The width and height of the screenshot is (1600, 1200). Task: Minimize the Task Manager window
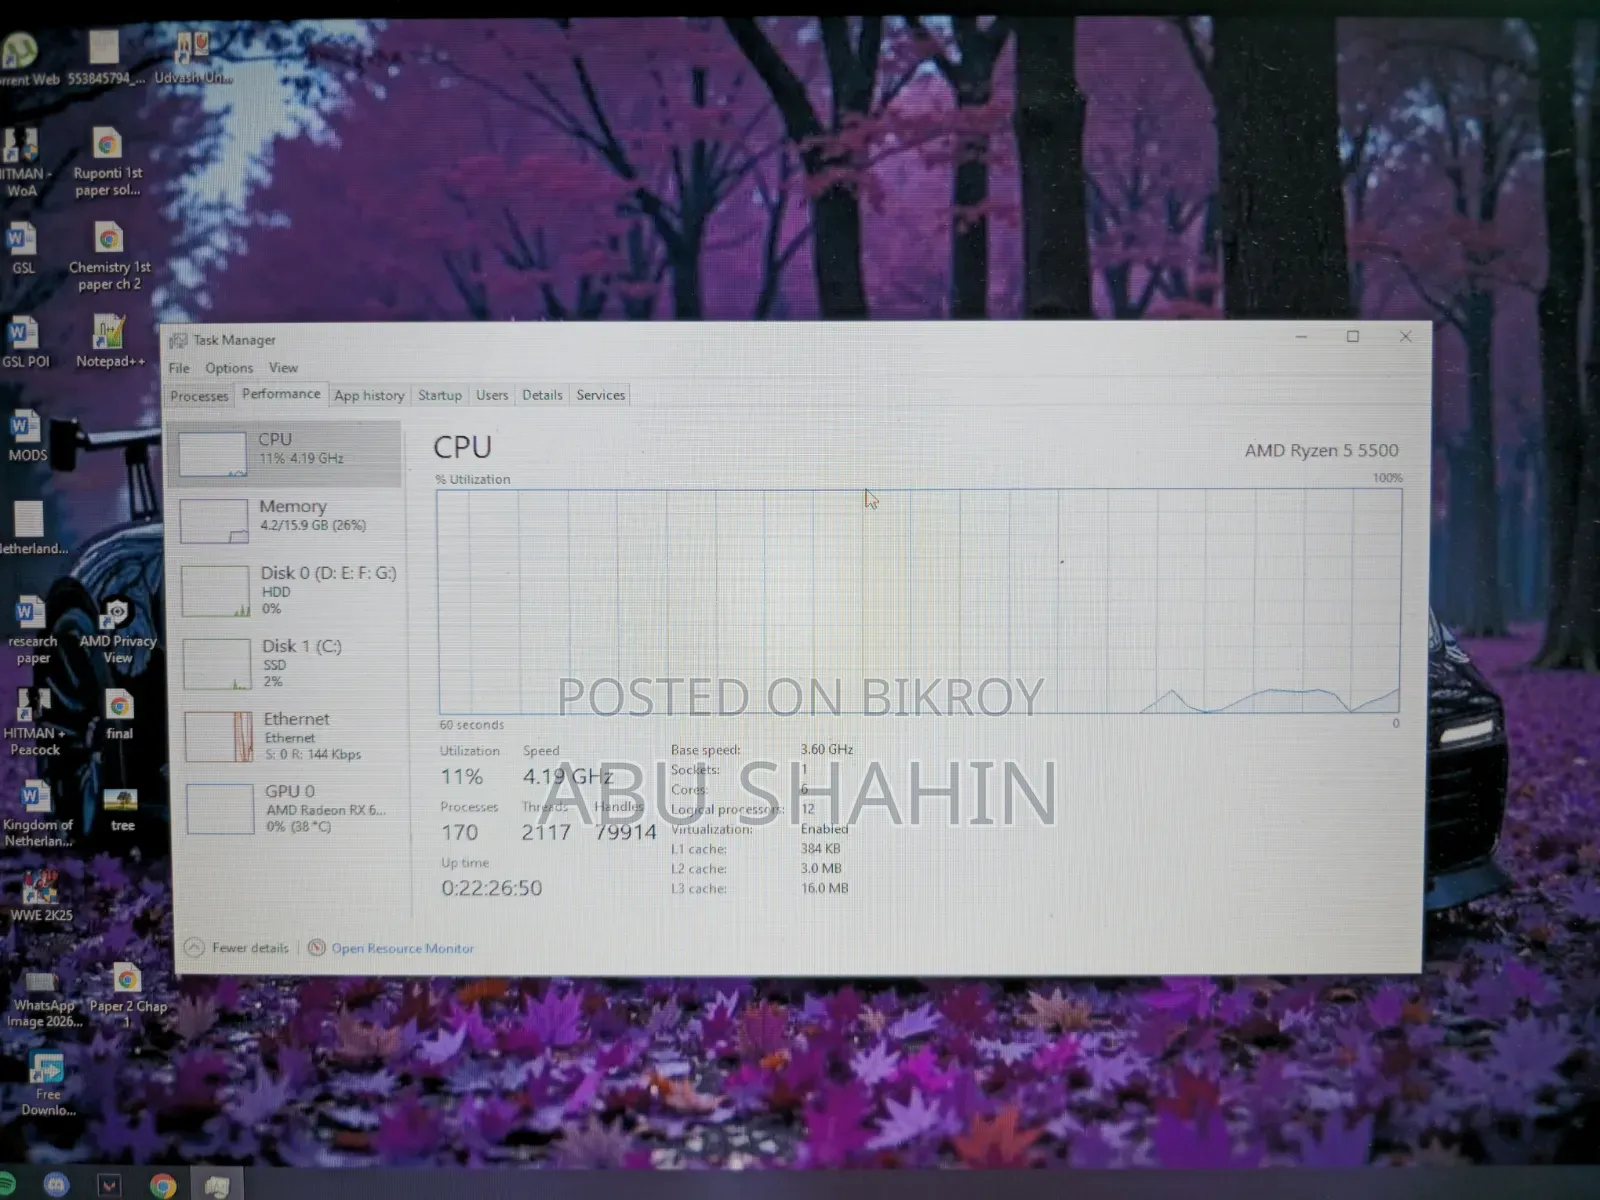click(1301, 337)
